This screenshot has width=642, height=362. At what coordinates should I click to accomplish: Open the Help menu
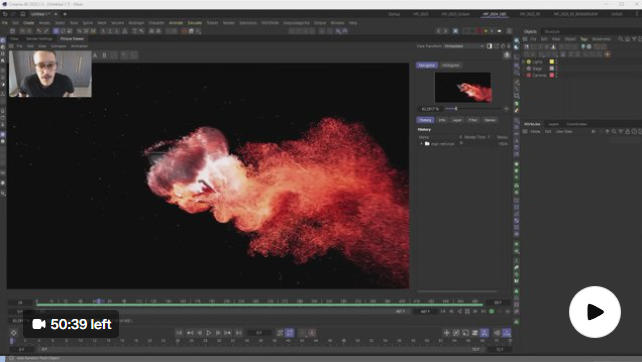point(353,23)
